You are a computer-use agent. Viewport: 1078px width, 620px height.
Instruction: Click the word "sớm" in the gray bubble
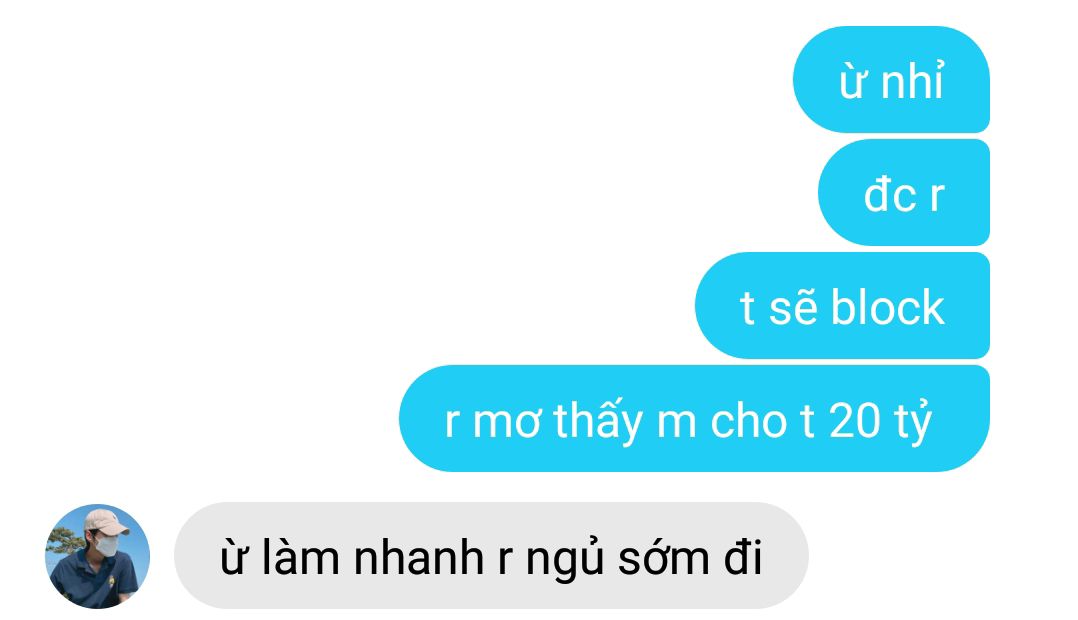pyautogui.click(x=663, y=558)
